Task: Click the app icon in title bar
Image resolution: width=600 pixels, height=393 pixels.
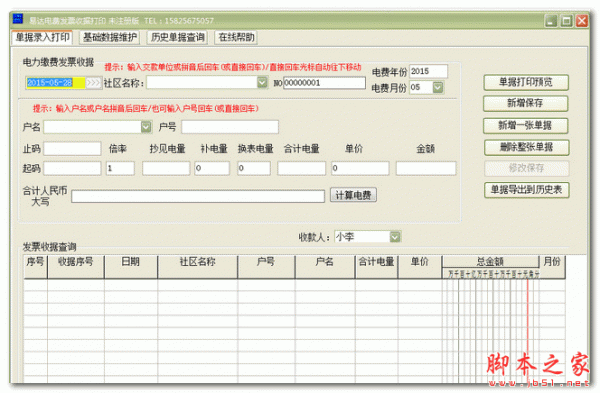Action: pos(18,19)
